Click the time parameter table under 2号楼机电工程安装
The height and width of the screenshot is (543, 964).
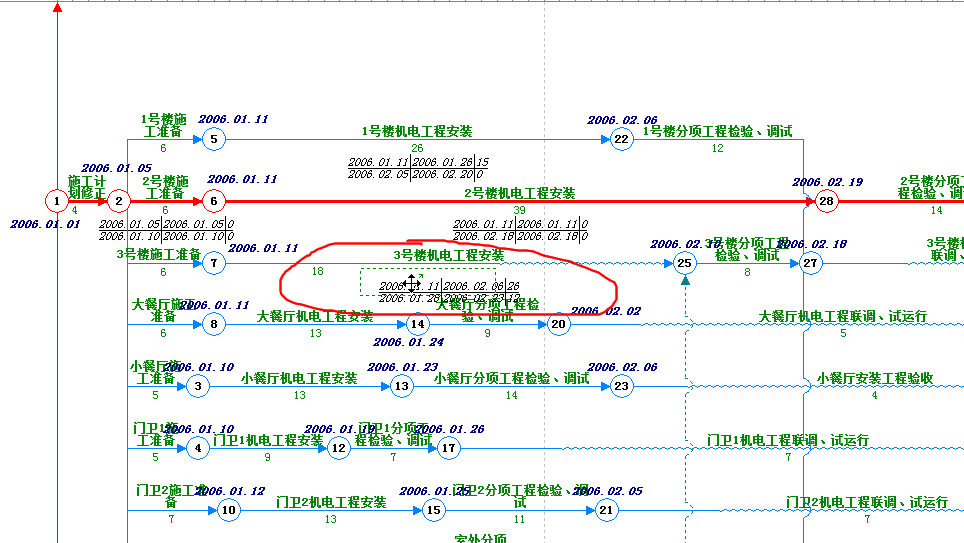click(x=521, y=231)
